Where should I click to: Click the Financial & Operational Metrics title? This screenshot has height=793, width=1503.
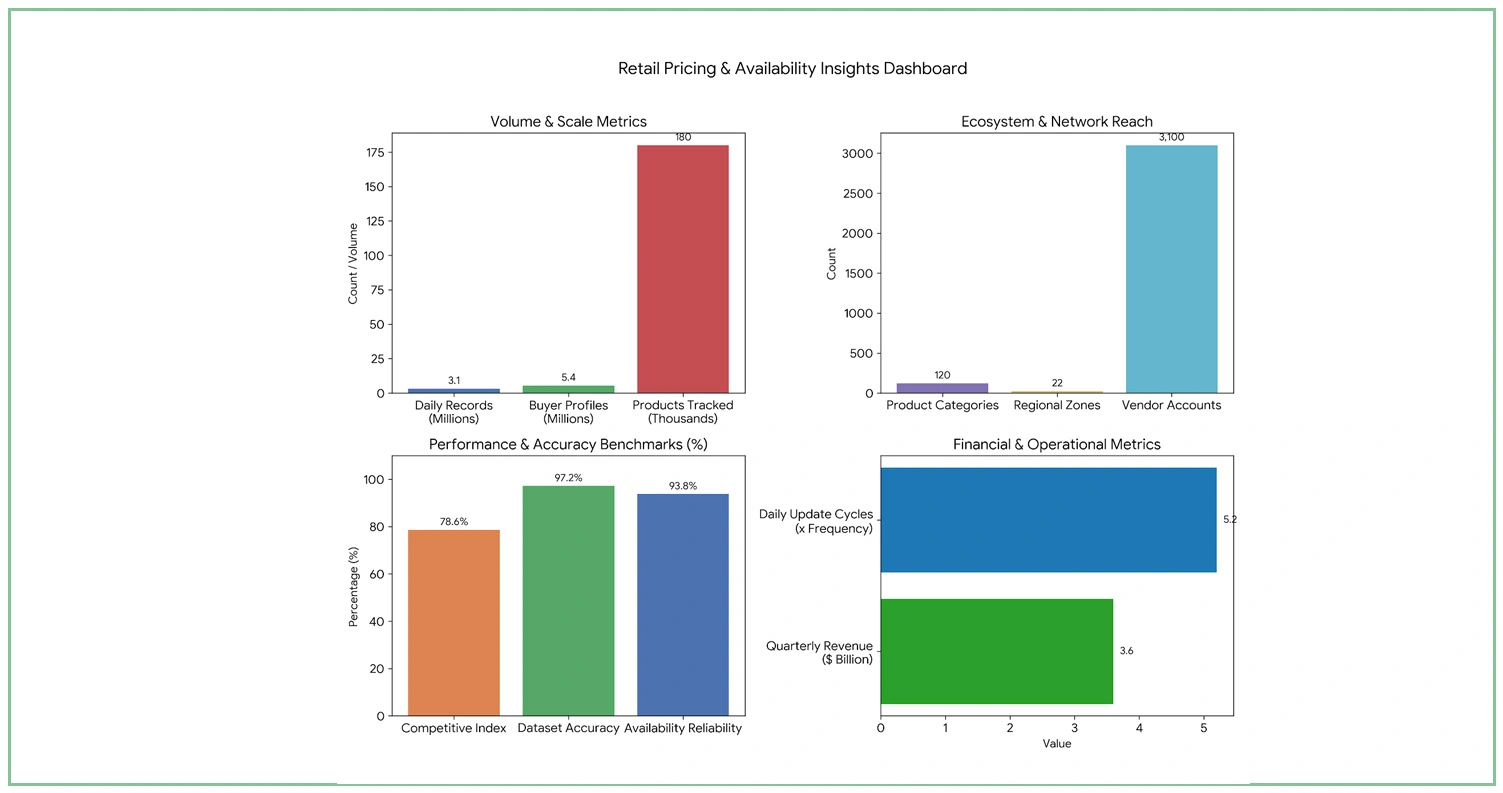pyautogui.click(x=1056, y=444)
